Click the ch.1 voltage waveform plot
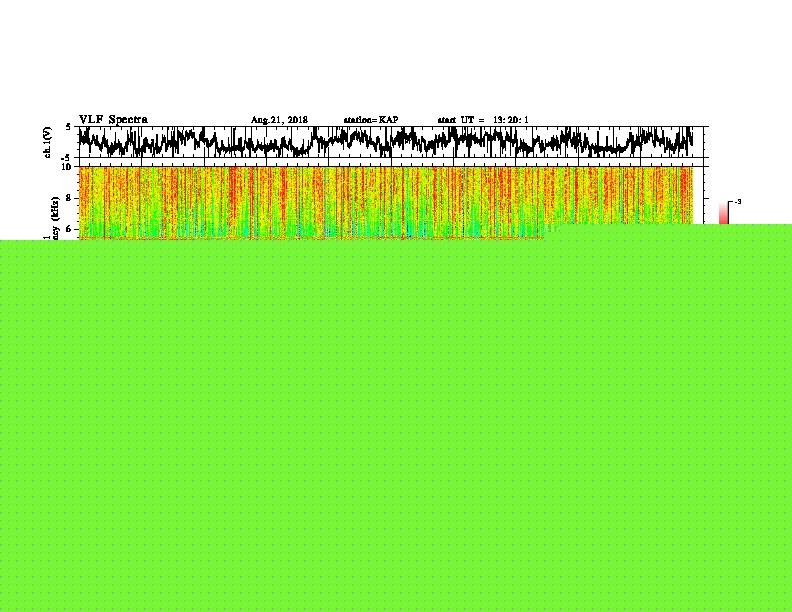 393,142
